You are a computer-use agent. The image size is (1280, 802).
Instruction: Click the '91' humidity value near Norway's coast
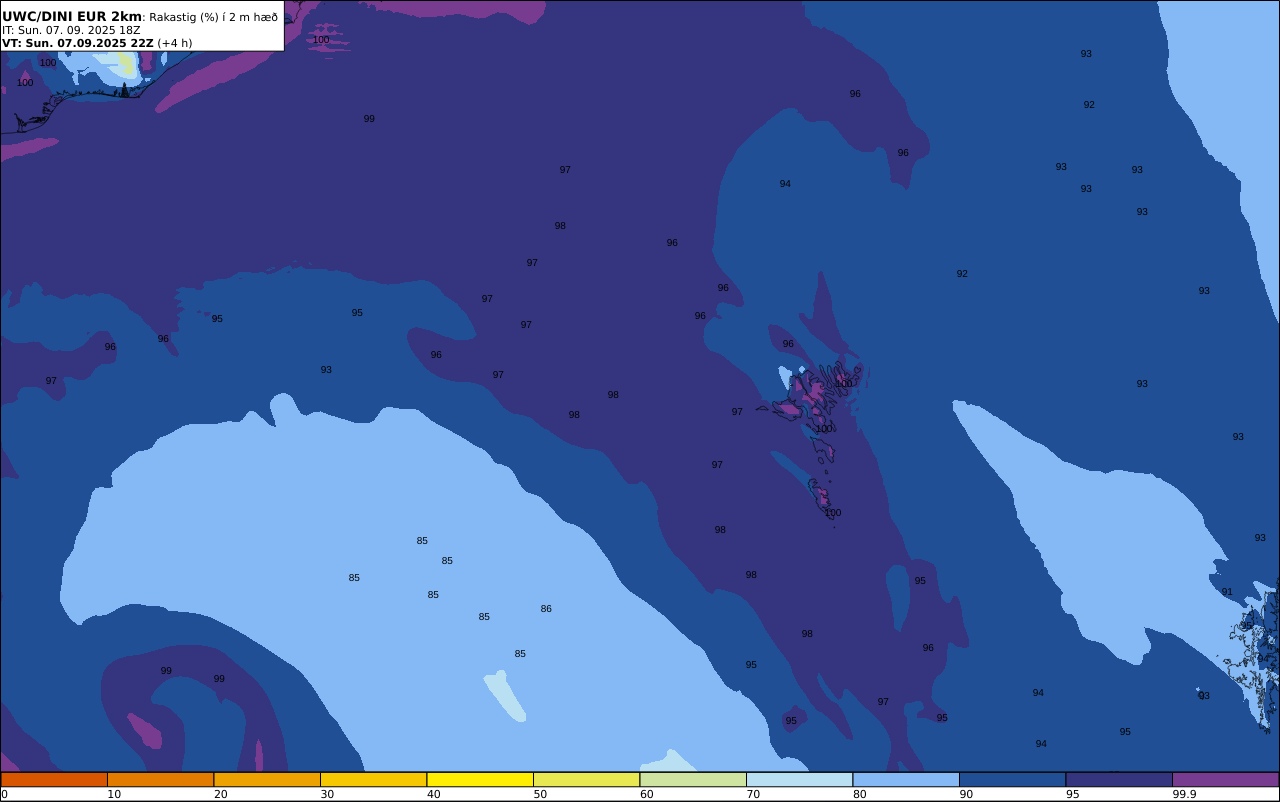[x=1227, y=592]
